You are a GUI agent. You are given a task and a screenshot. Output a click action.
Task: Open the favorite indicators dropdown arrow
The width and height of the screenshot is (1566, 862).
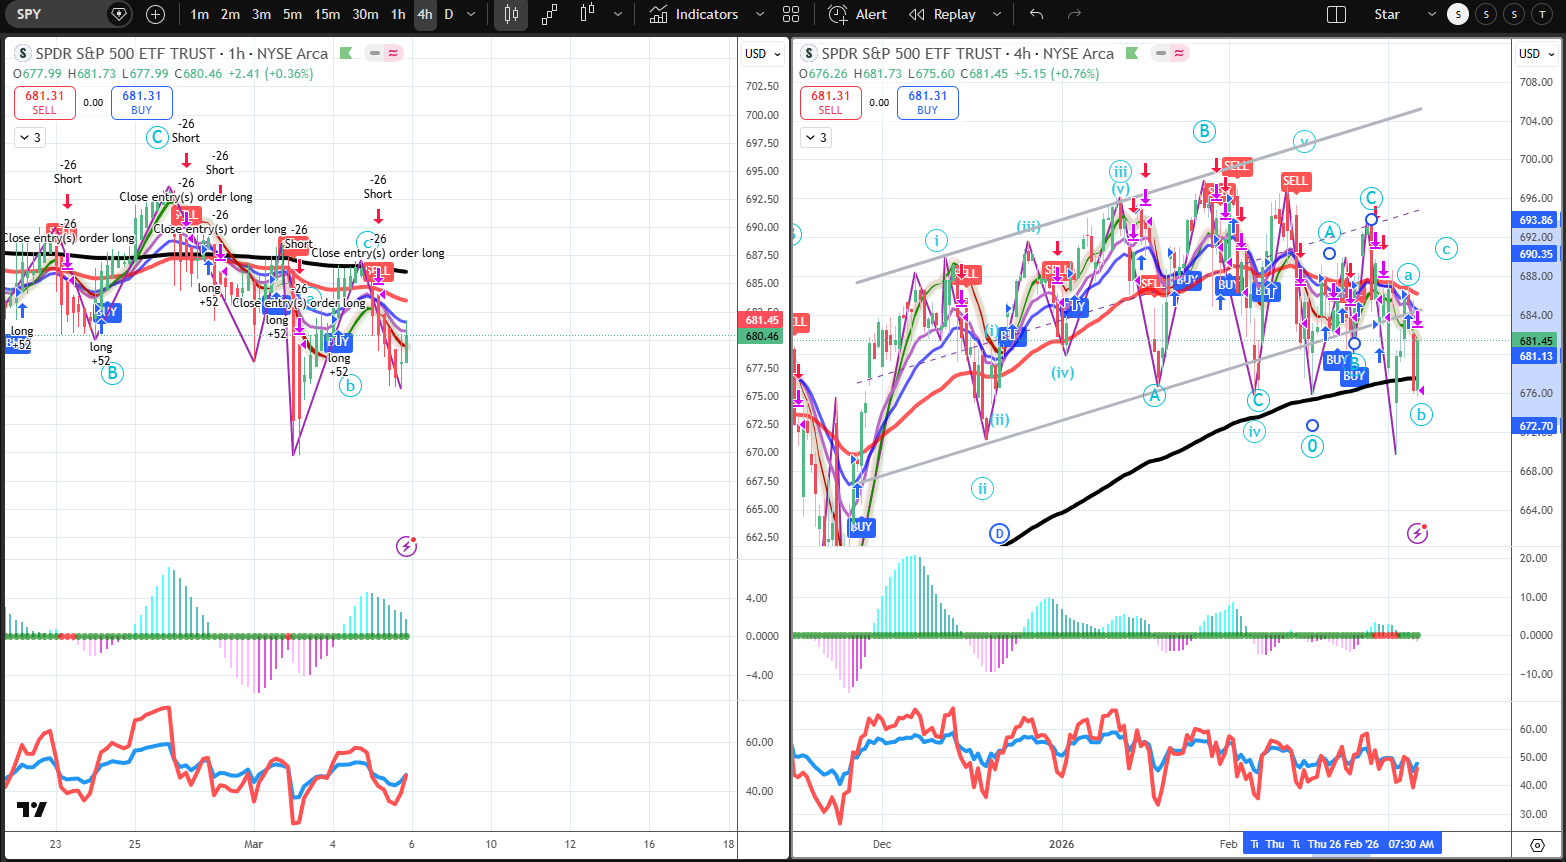coord(760,14)
